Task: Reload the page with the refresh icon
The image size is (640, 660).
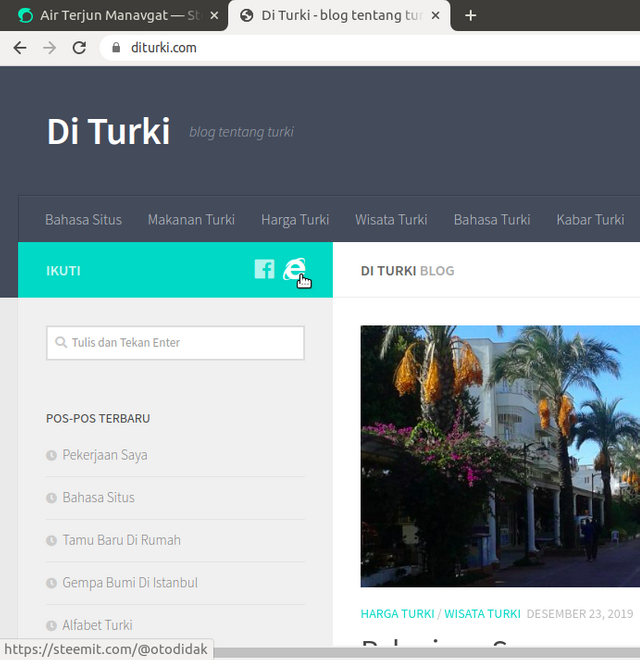Action: pyautogui.click(x=79, y=48)
